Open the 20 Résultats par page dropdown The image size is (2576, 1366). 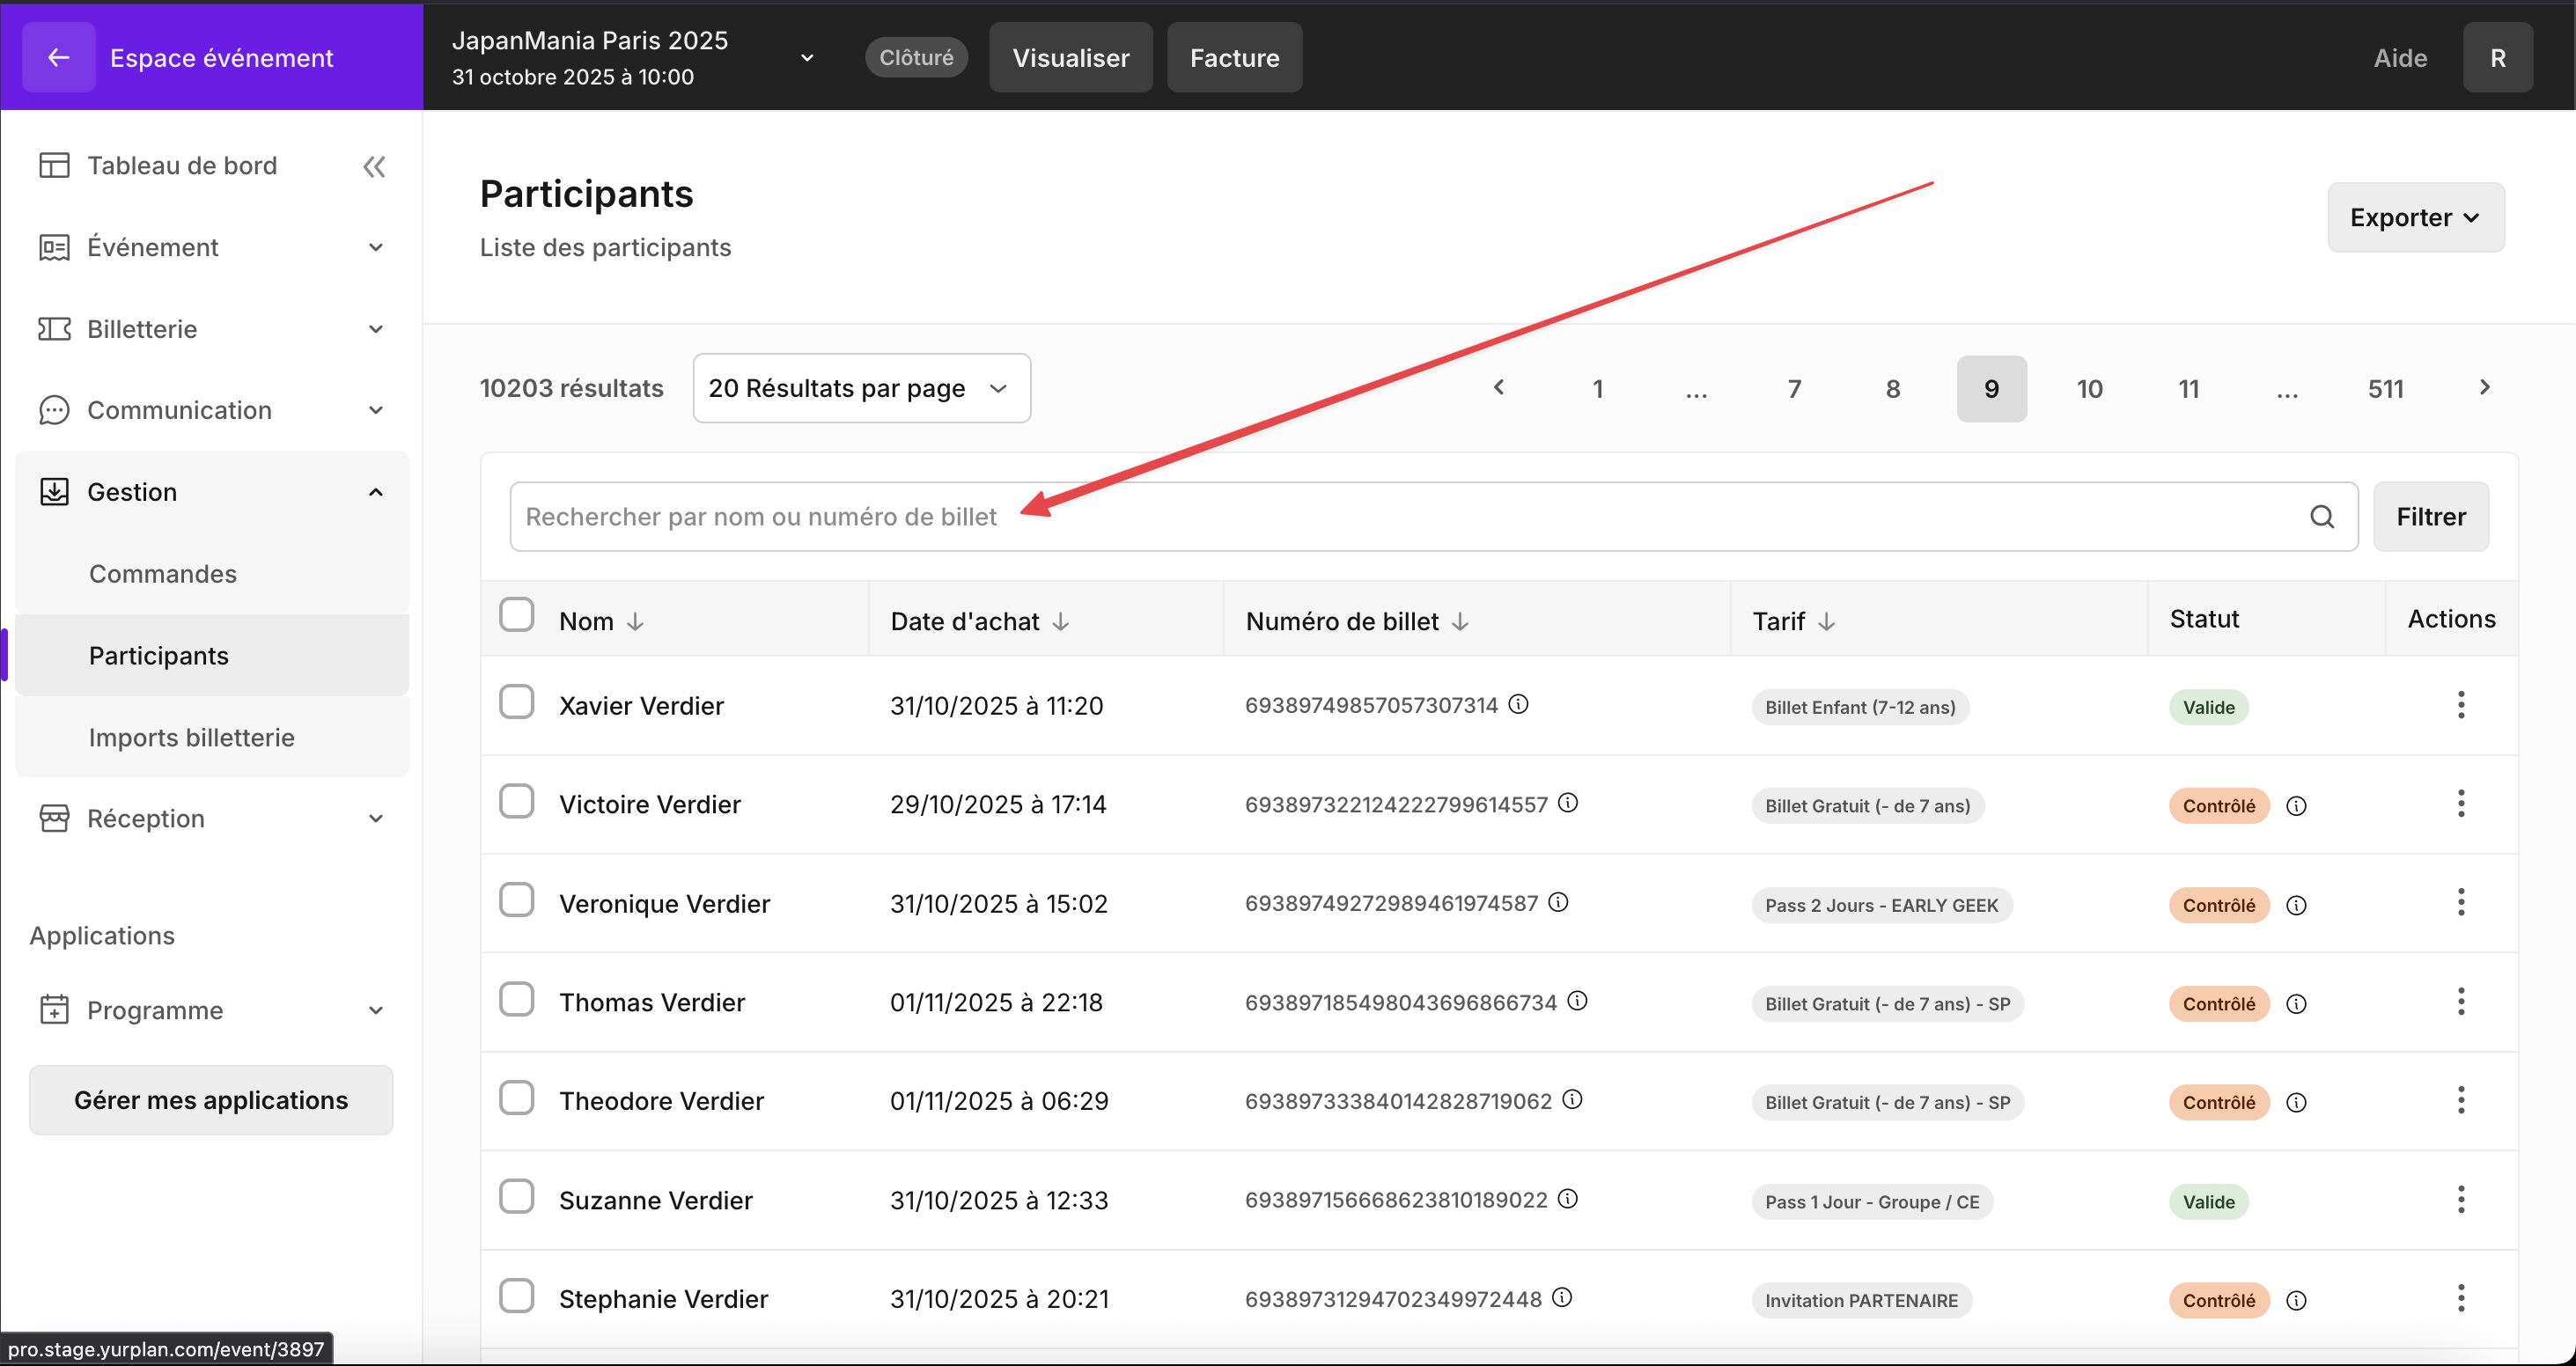tap(861, 388)
